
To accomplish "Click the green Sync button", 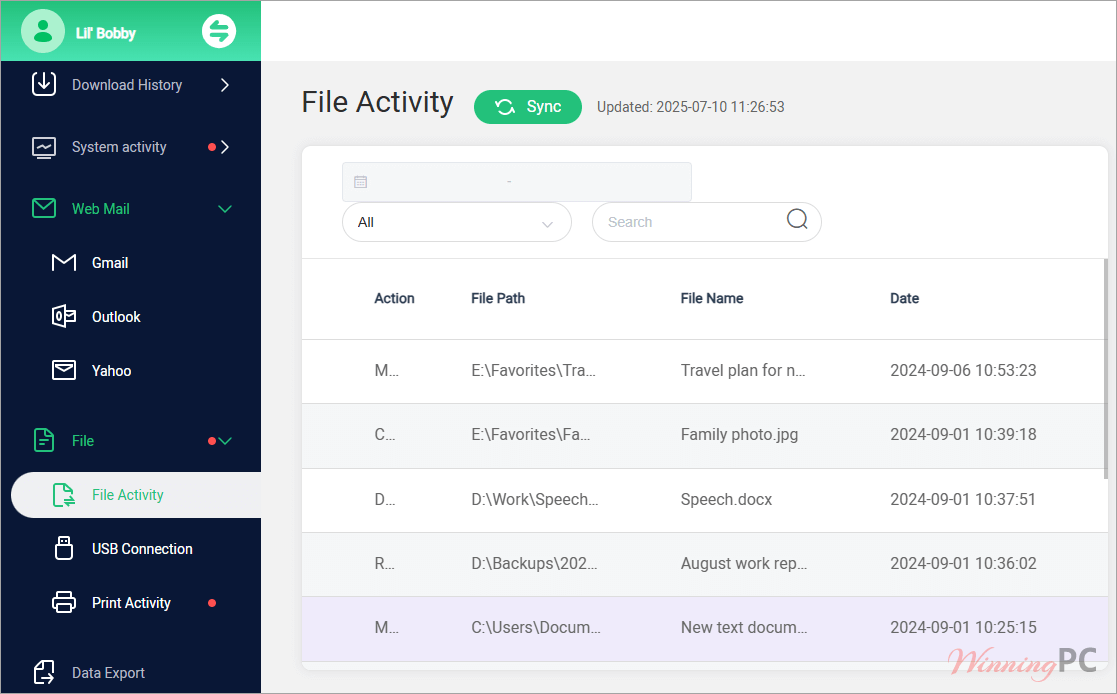I will coord(528,107).
